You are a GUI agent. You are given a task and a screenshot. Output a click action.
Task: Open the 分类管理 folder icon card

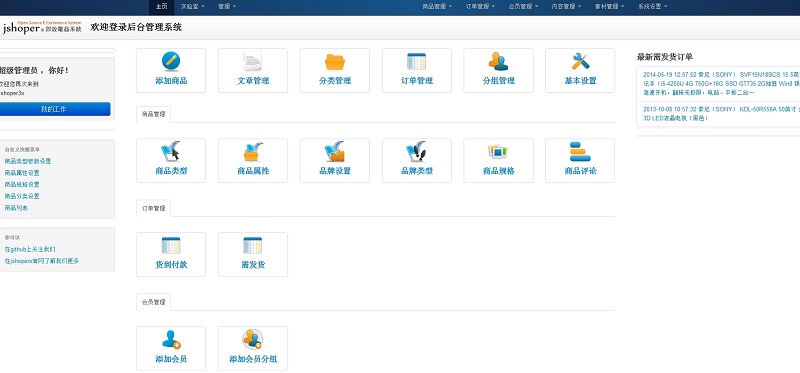coord(335,70)
